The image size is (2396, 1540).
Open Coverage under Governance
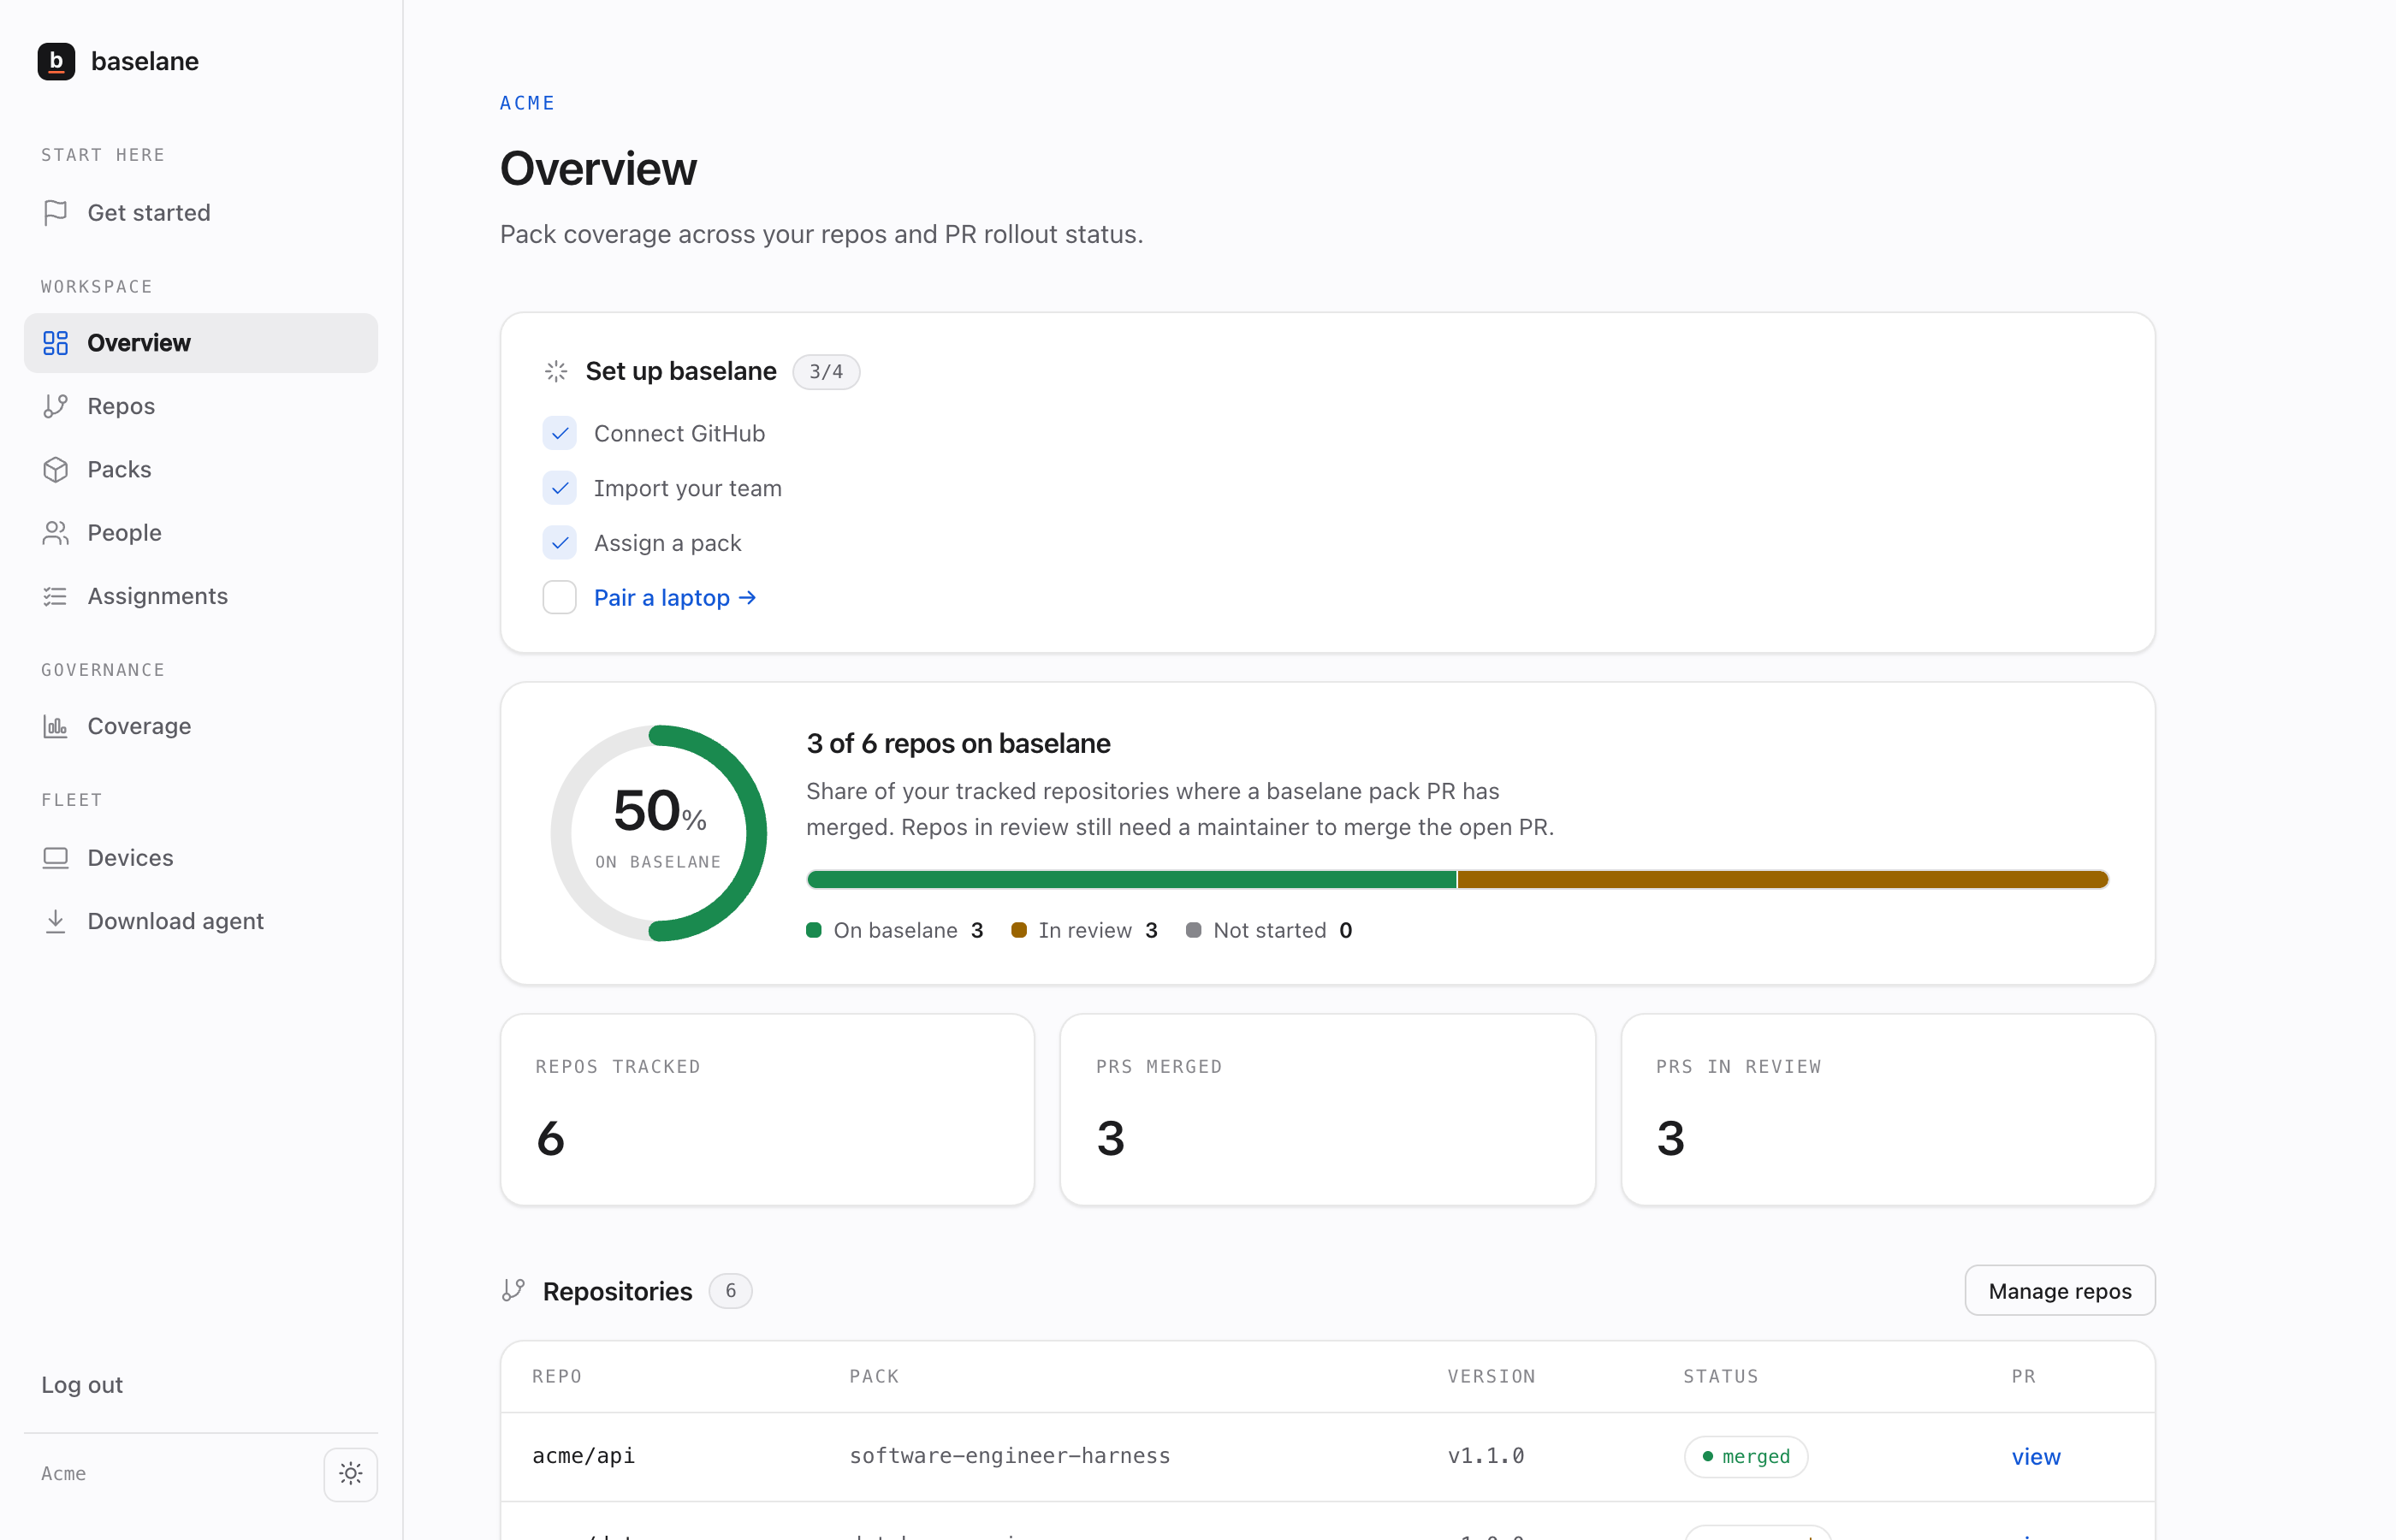(x=201, y=726)
